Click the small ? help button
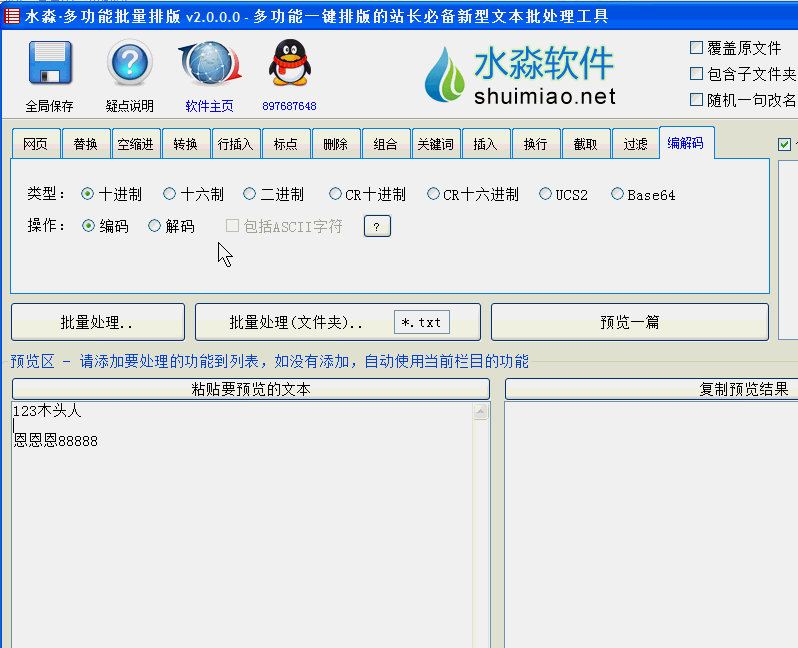Screen dimensions: 798x648 coord(376,227)
